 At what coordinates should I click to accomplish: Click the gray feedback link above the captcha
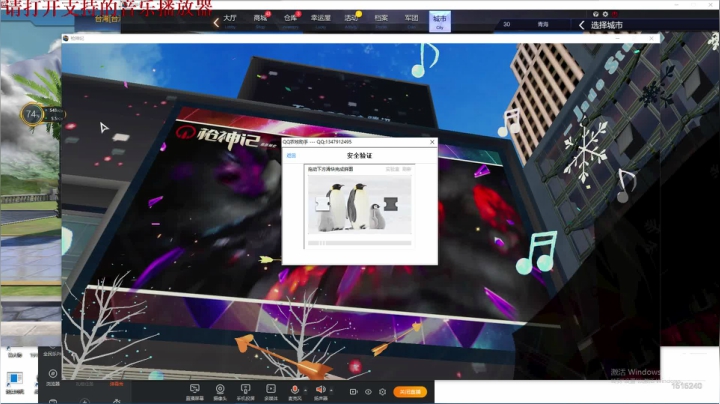pyautogui.click(x=392, y=169)
